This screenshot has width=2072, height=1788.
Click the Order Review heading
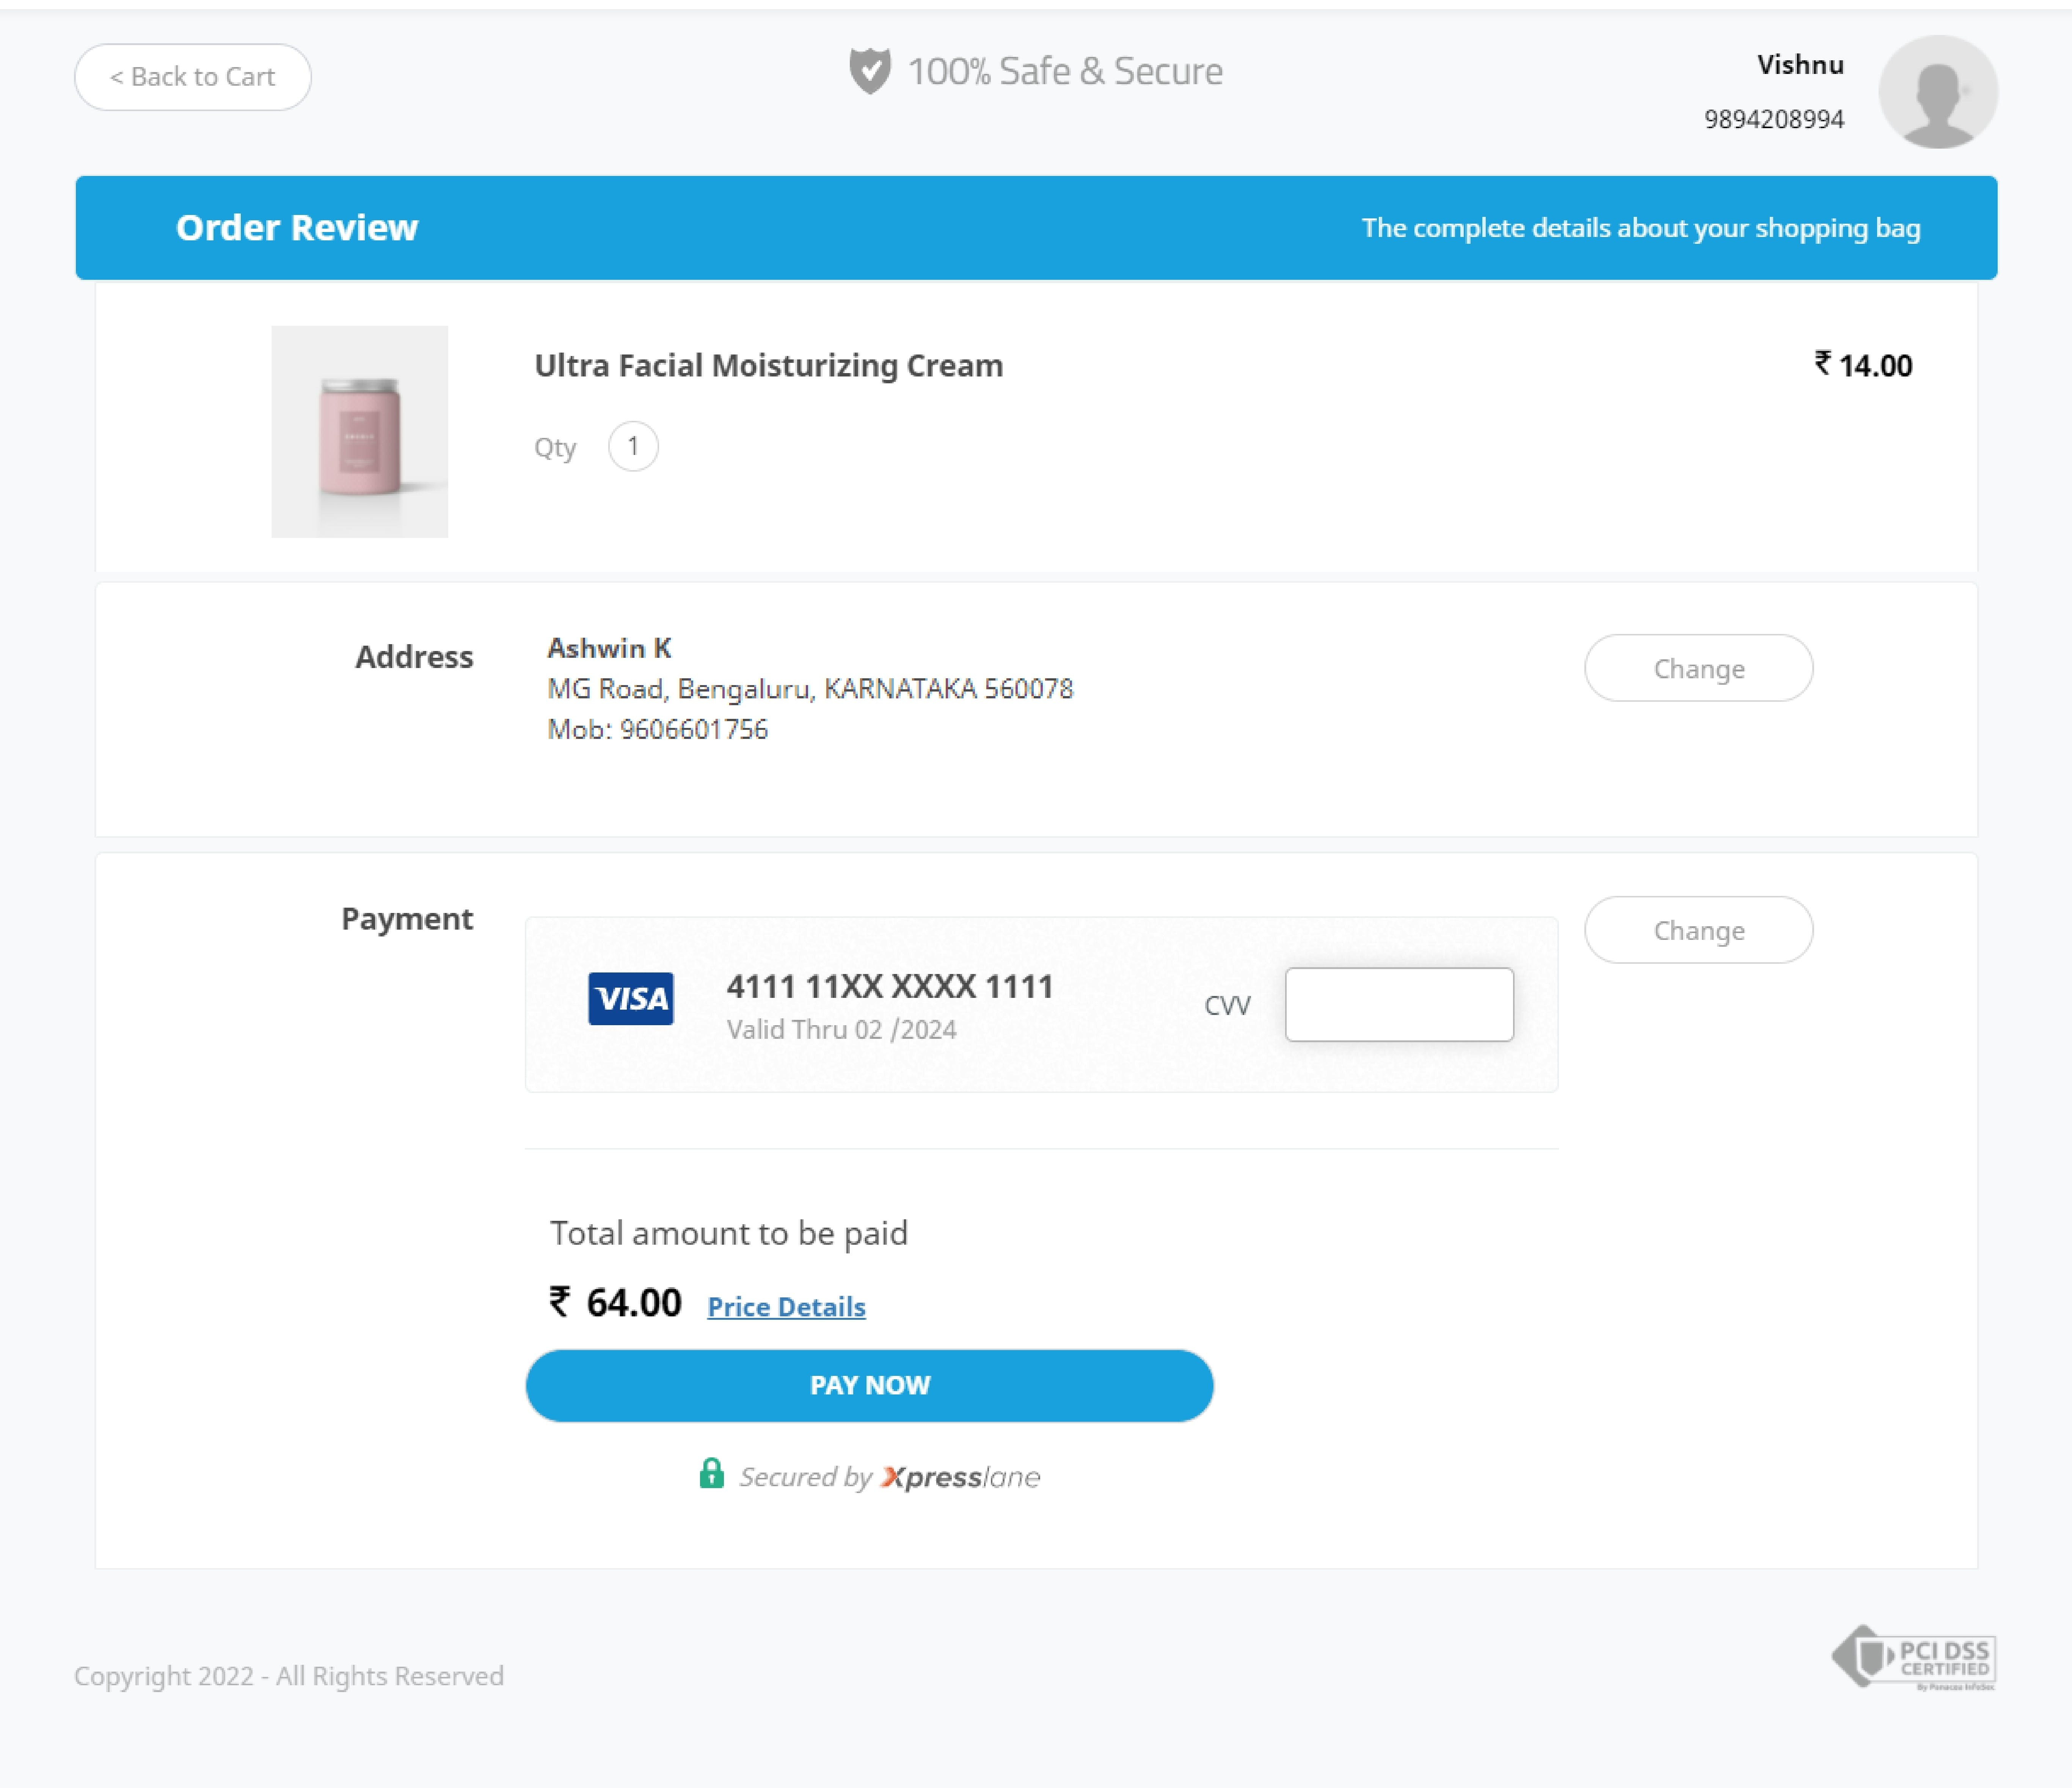tap(297, 228)
